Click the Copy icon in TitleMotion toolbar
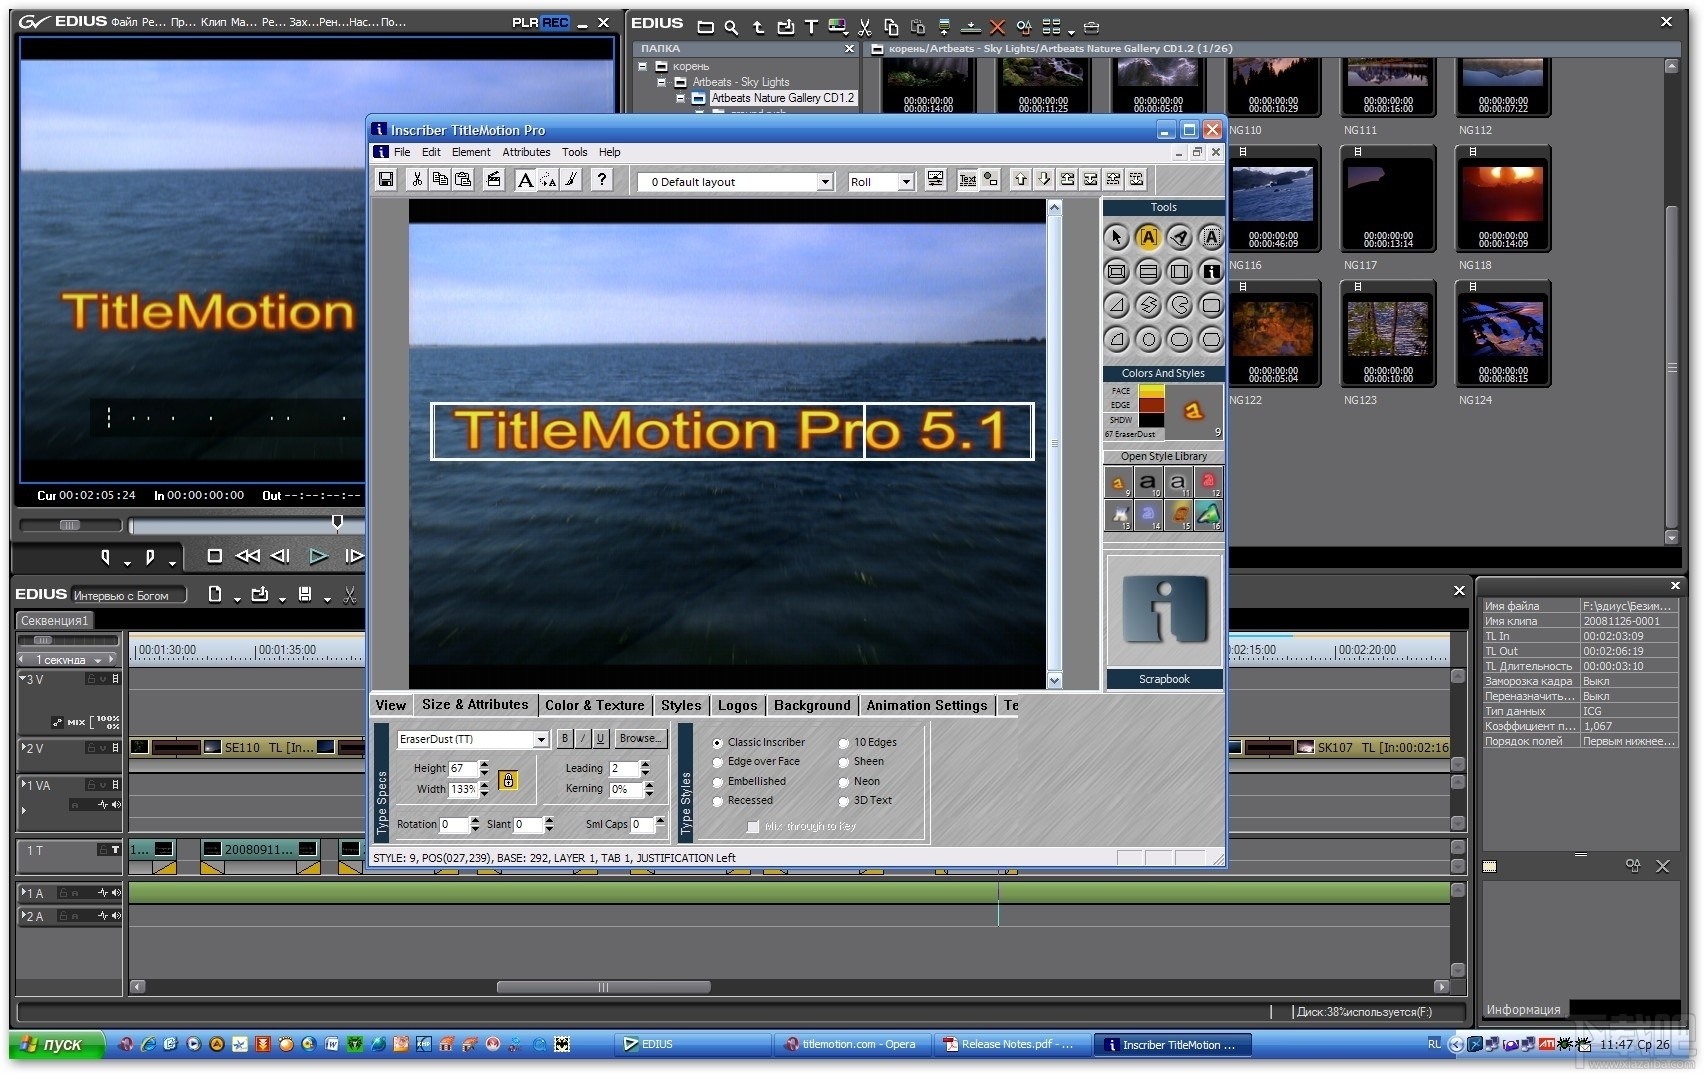Image resolution: width=1704 pixels, height=1074 pixels. [x=440, y=180]
